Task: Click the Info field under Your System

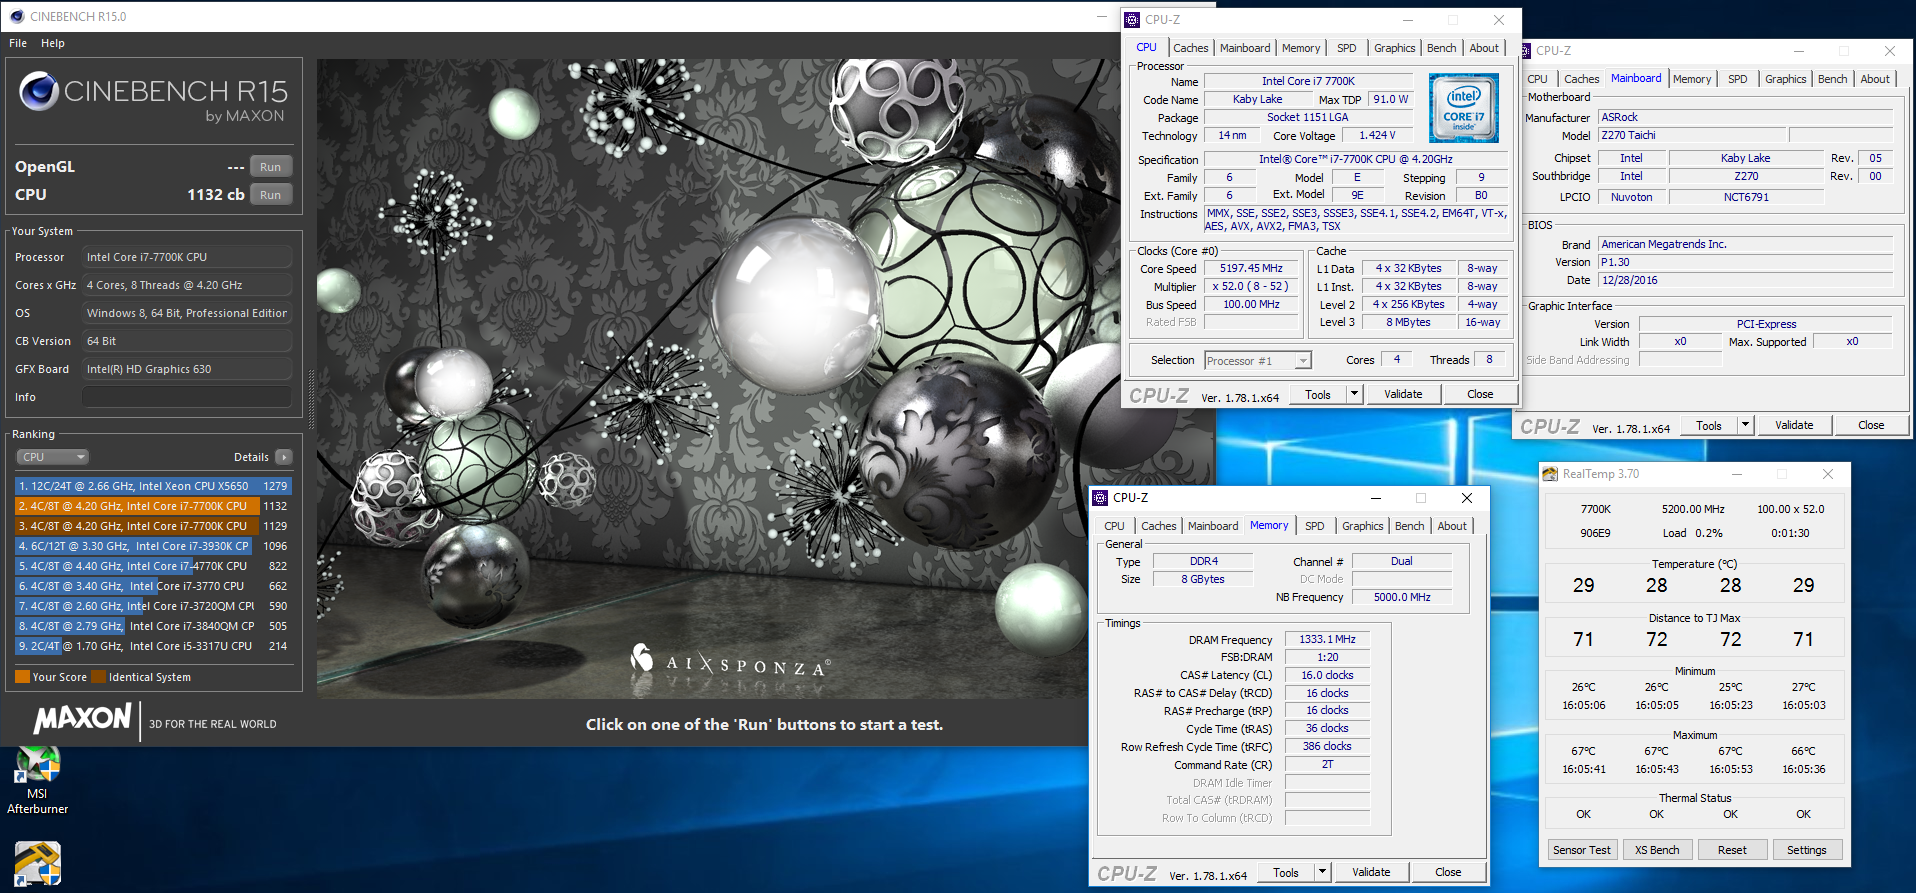Action: click(x=187, y=397)
